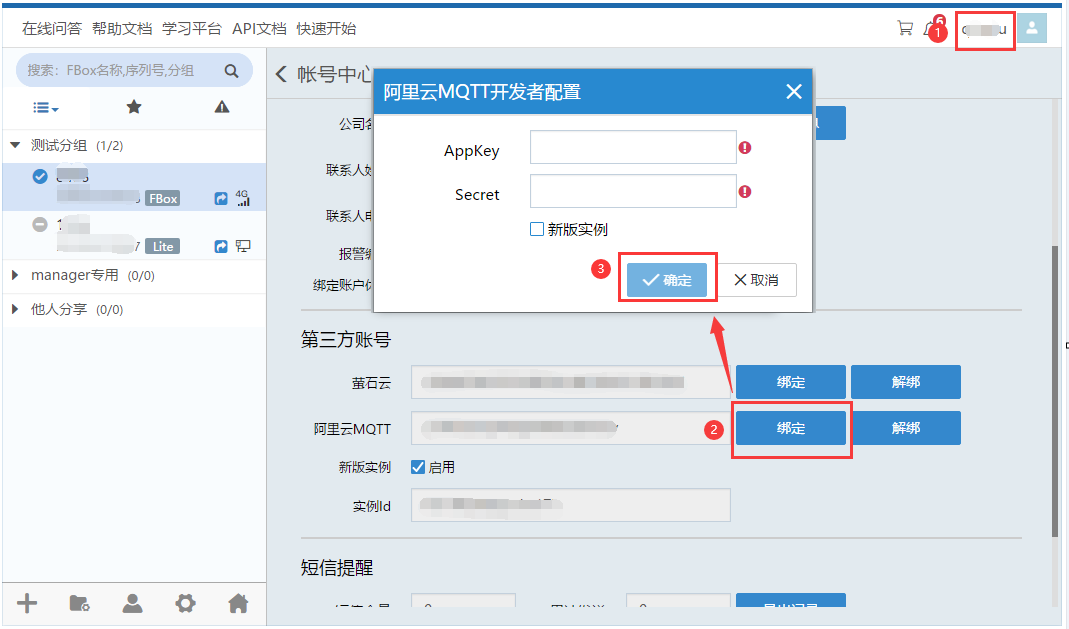Viewport: 1069px width, 629px height.
Task: Open settings gear in bottom toolbar
Action: [185, 603]
